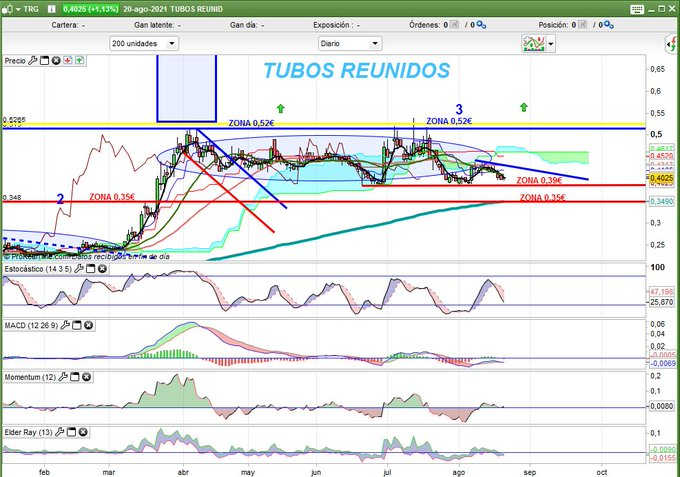
Task: Open the Posición list icon
Action: 582,25
